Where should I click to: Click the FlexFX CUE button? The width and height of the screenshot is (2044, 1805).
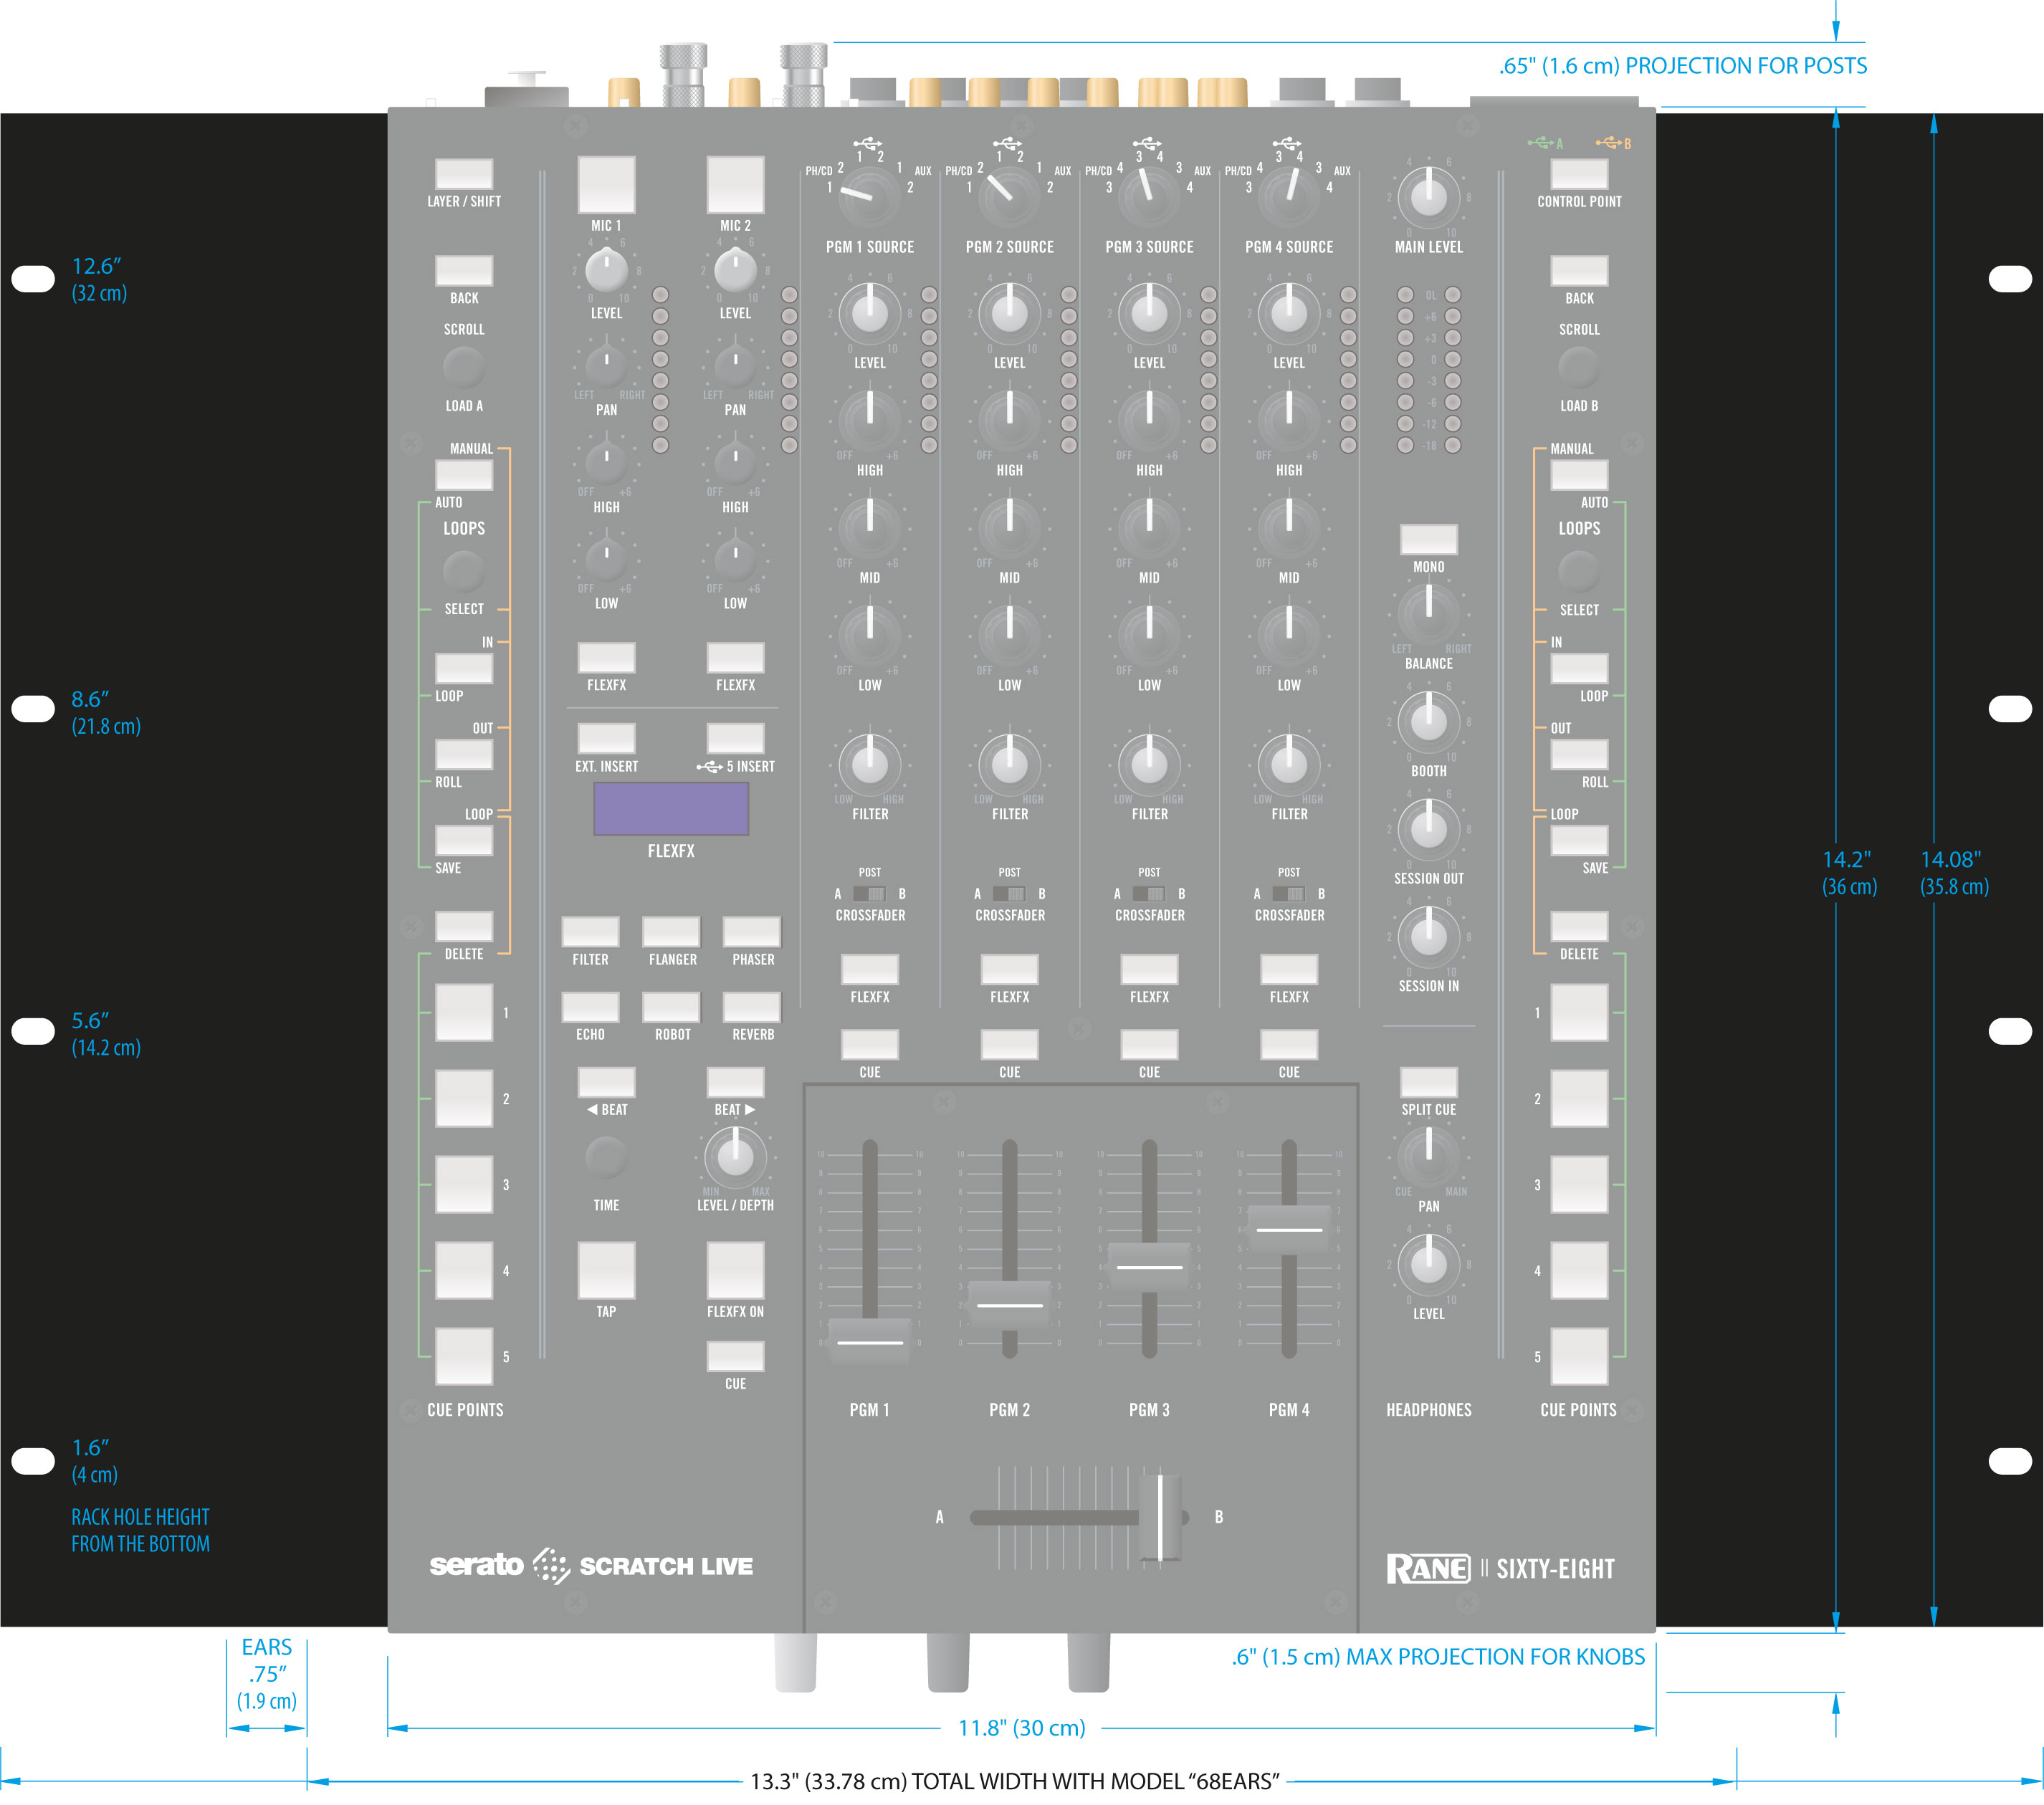click(x=735, y=1356)
